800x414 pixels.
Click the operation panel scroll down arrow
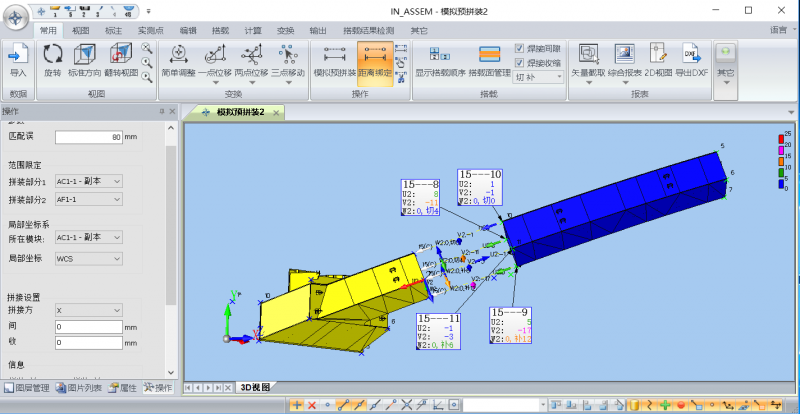[x=171, y=374]
